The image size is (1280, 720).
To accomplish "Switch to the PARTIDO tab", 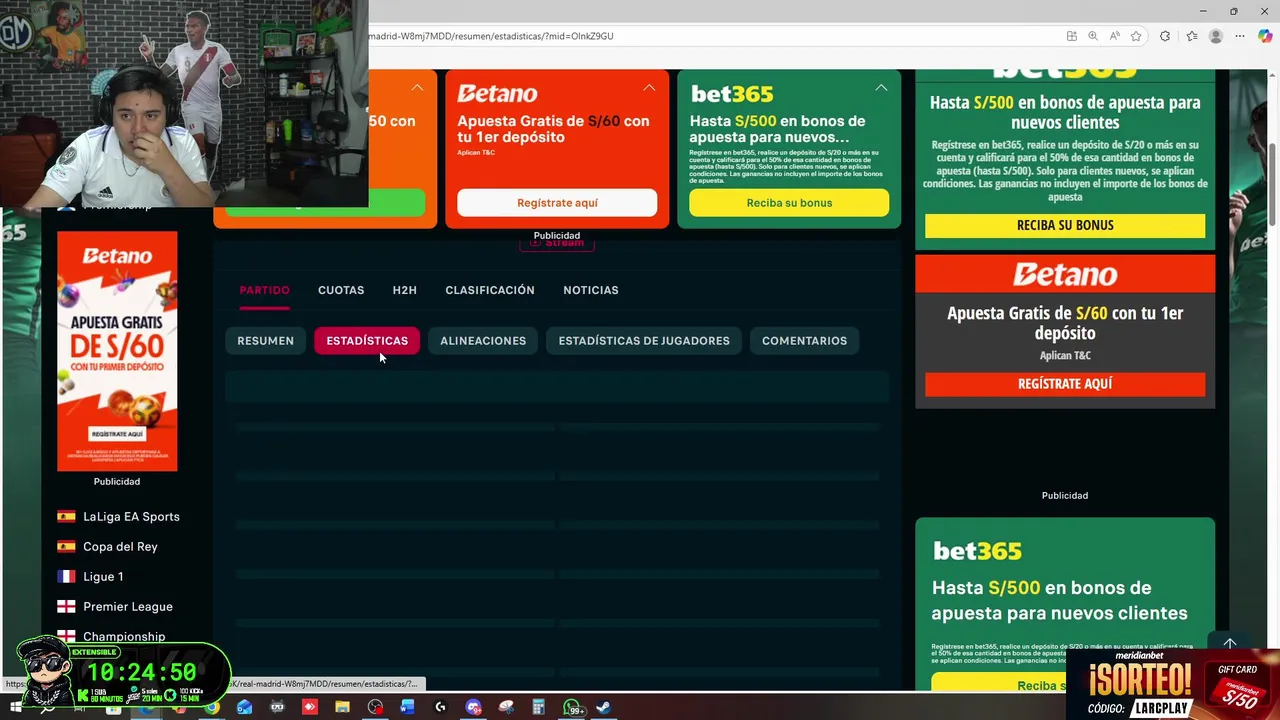I will point(264,290).
